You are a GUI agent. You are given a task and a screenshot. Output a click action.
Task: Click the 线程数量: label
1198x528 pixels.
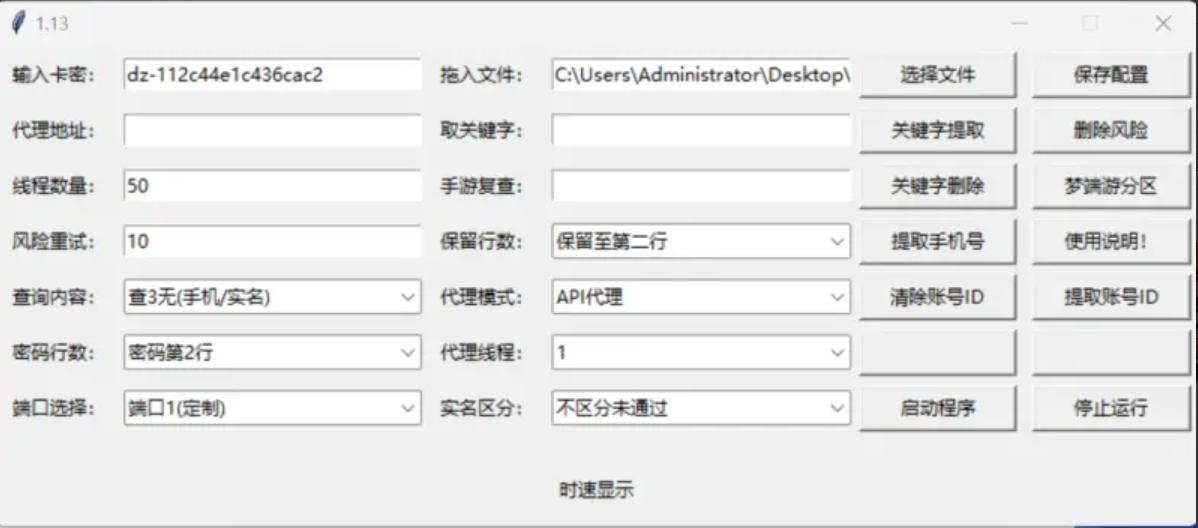point(53,186)
